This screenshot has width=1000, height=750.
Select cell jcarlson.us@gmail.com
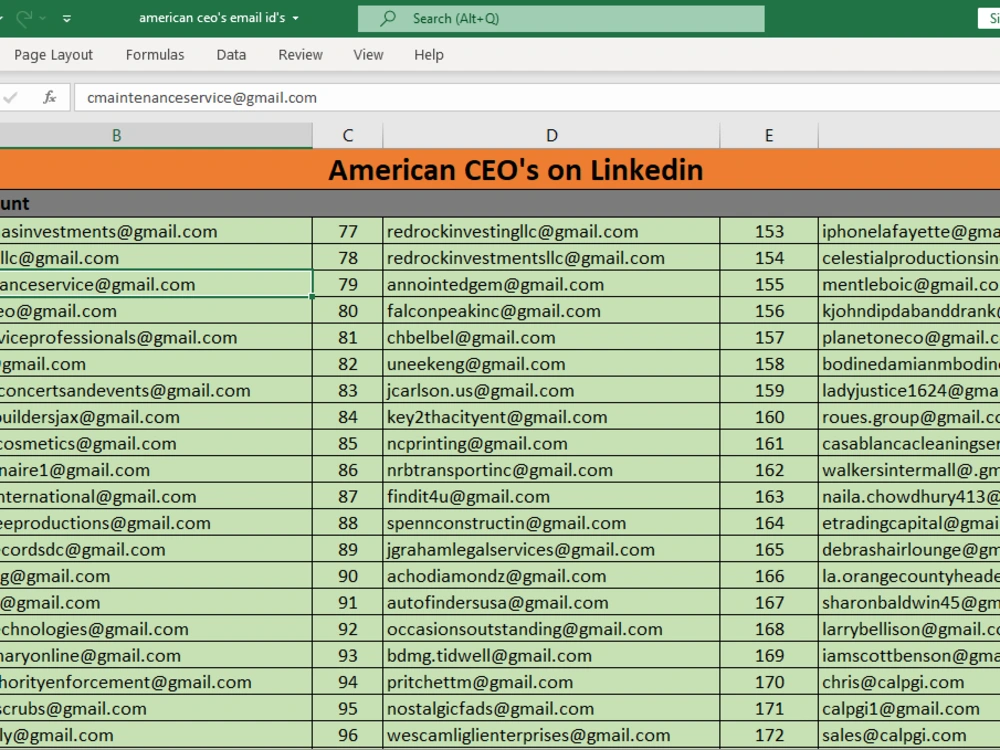[552, 390]
